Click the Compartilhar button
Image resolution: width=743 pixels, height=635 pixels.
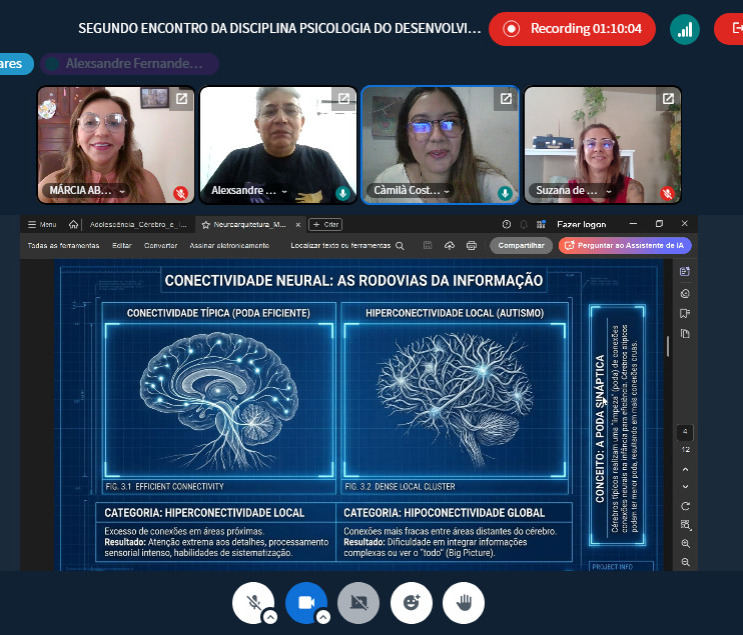(x=520, y=245)
